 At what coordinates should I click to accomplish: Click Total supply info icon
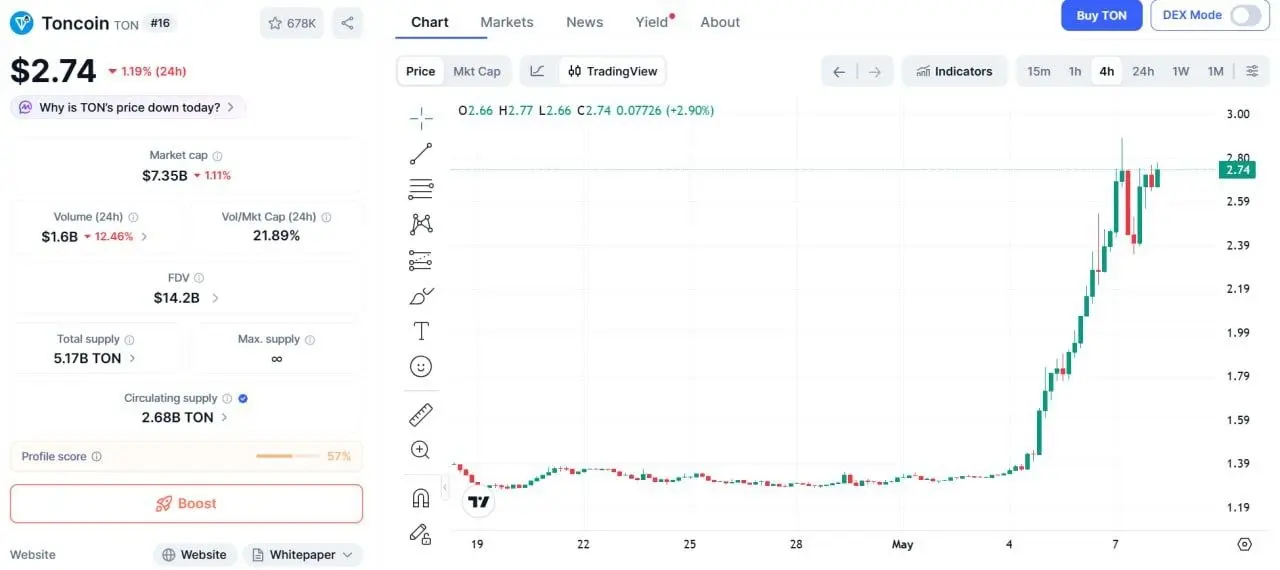[x=129, y=340]
